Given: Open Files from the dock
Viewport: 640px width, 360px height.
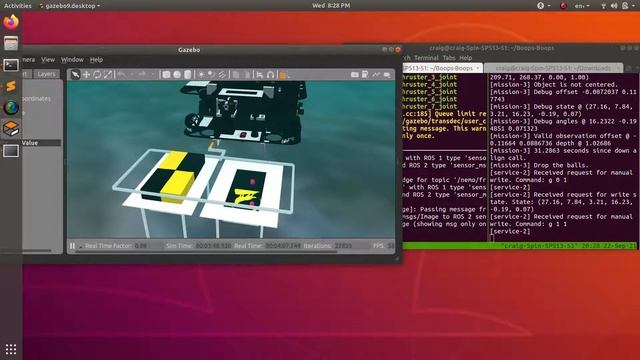Looking at the screenshot, I should (x=11, y=43).
